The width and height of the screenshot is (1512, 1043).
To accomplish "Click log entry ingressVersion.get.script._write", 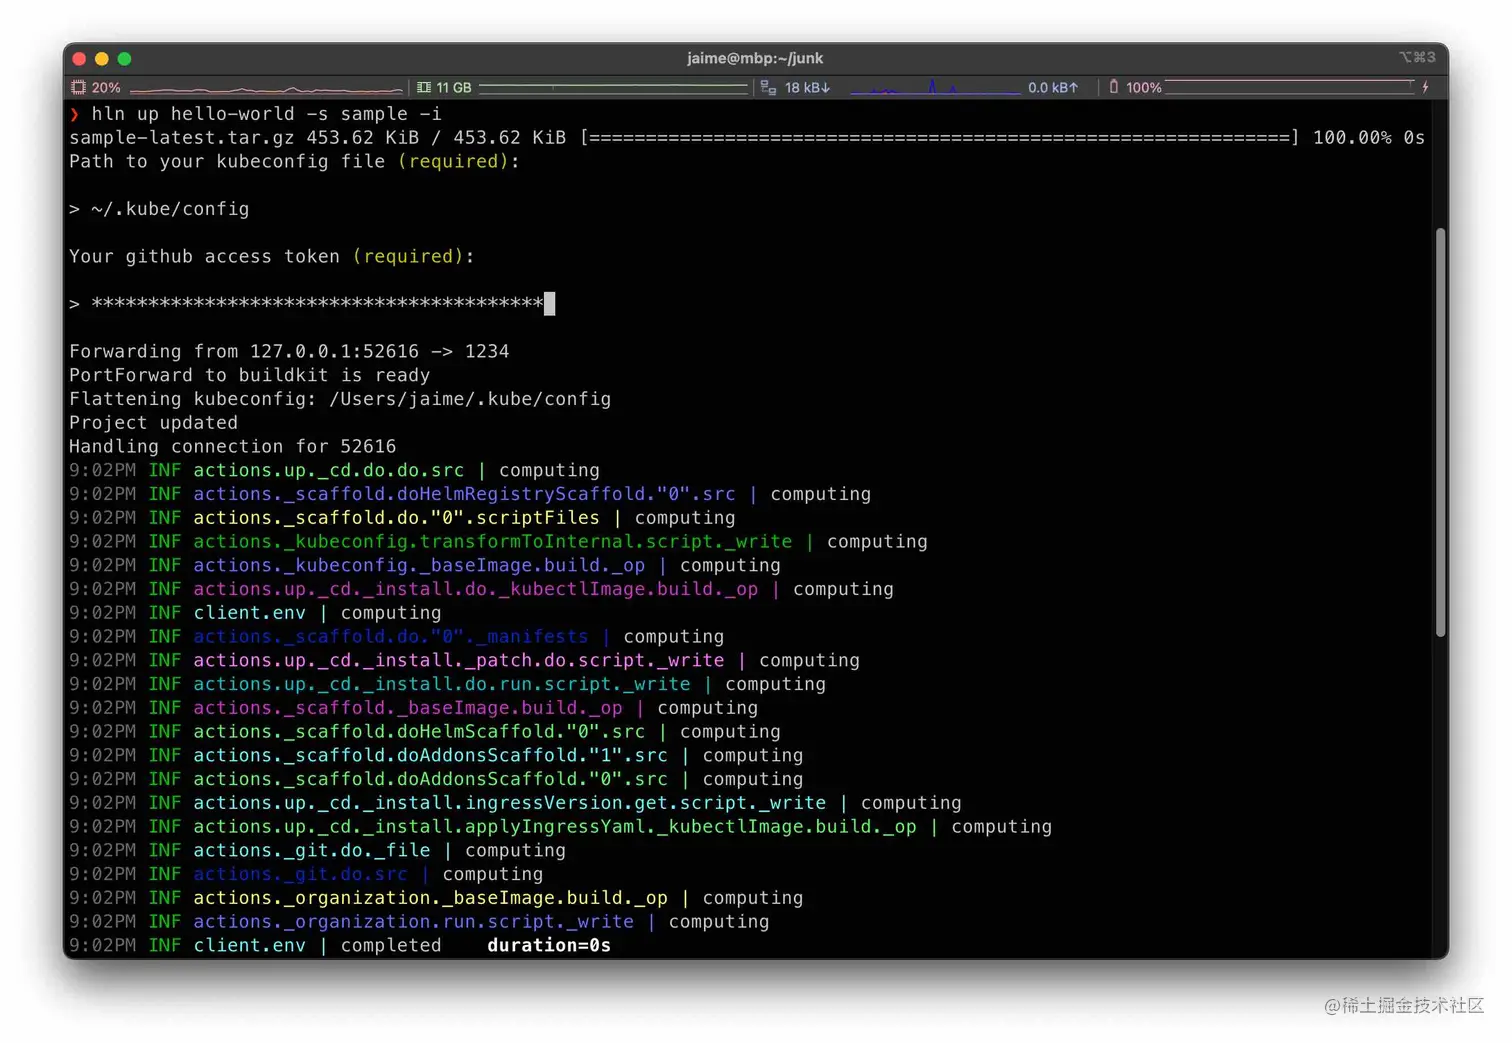I will [x=515, y=803].
